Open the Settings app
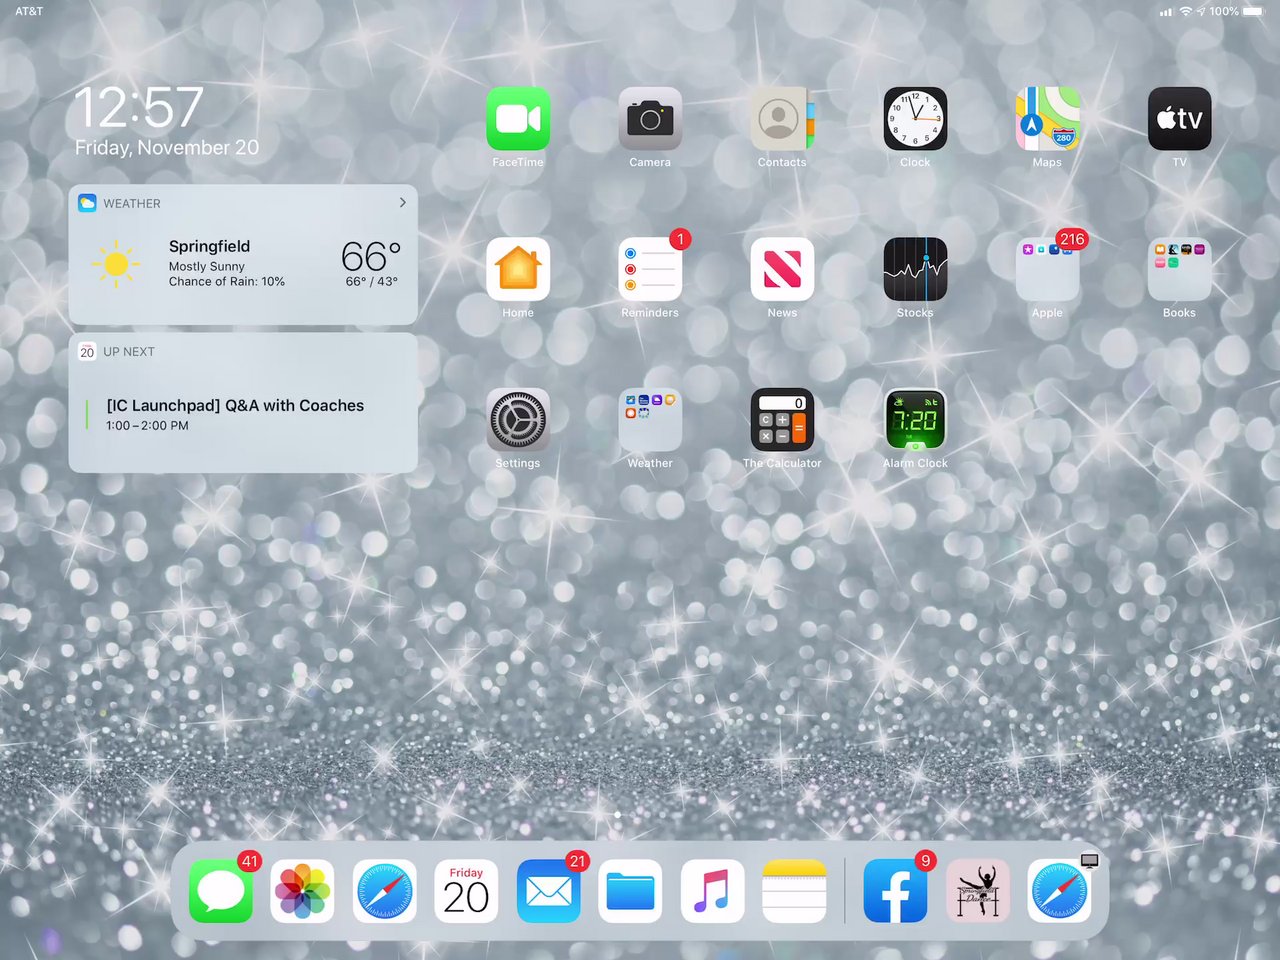Viewport: 1280px width, 960px height. 518,420
